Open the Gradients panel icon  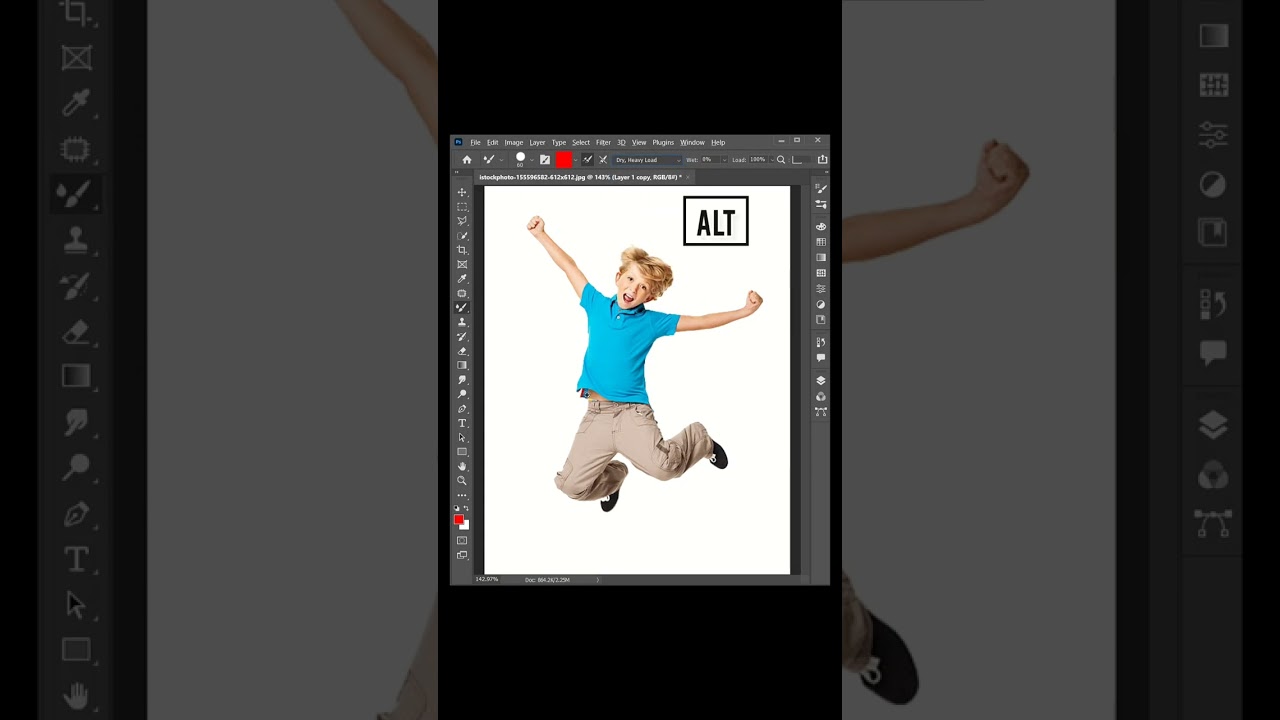pos(821,257)
